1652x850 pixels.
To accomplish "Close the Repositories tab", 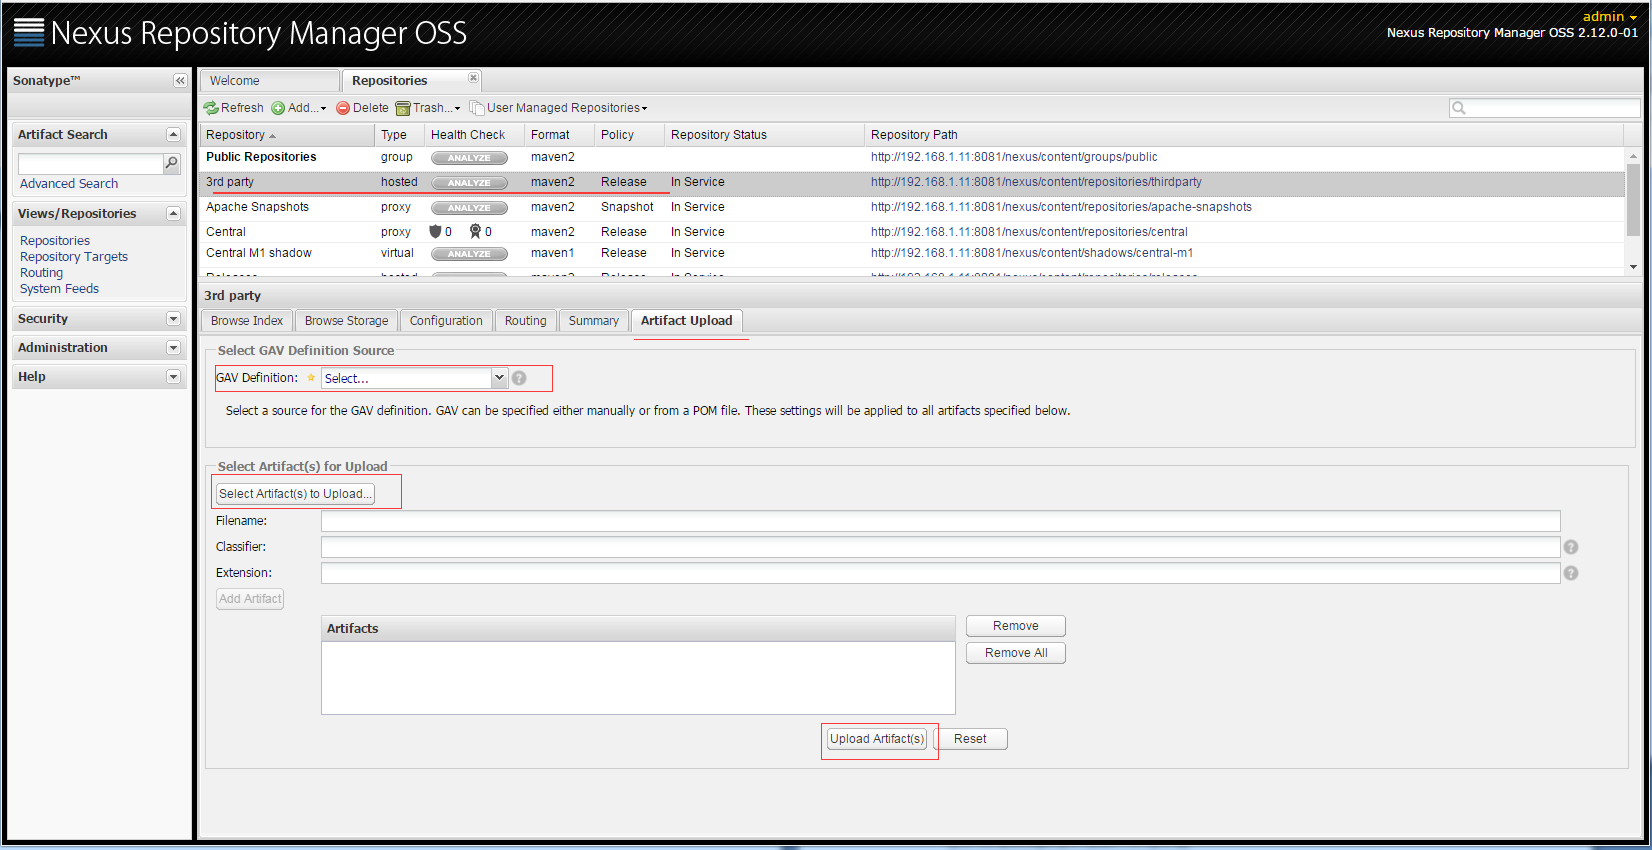I will [473, 78].
